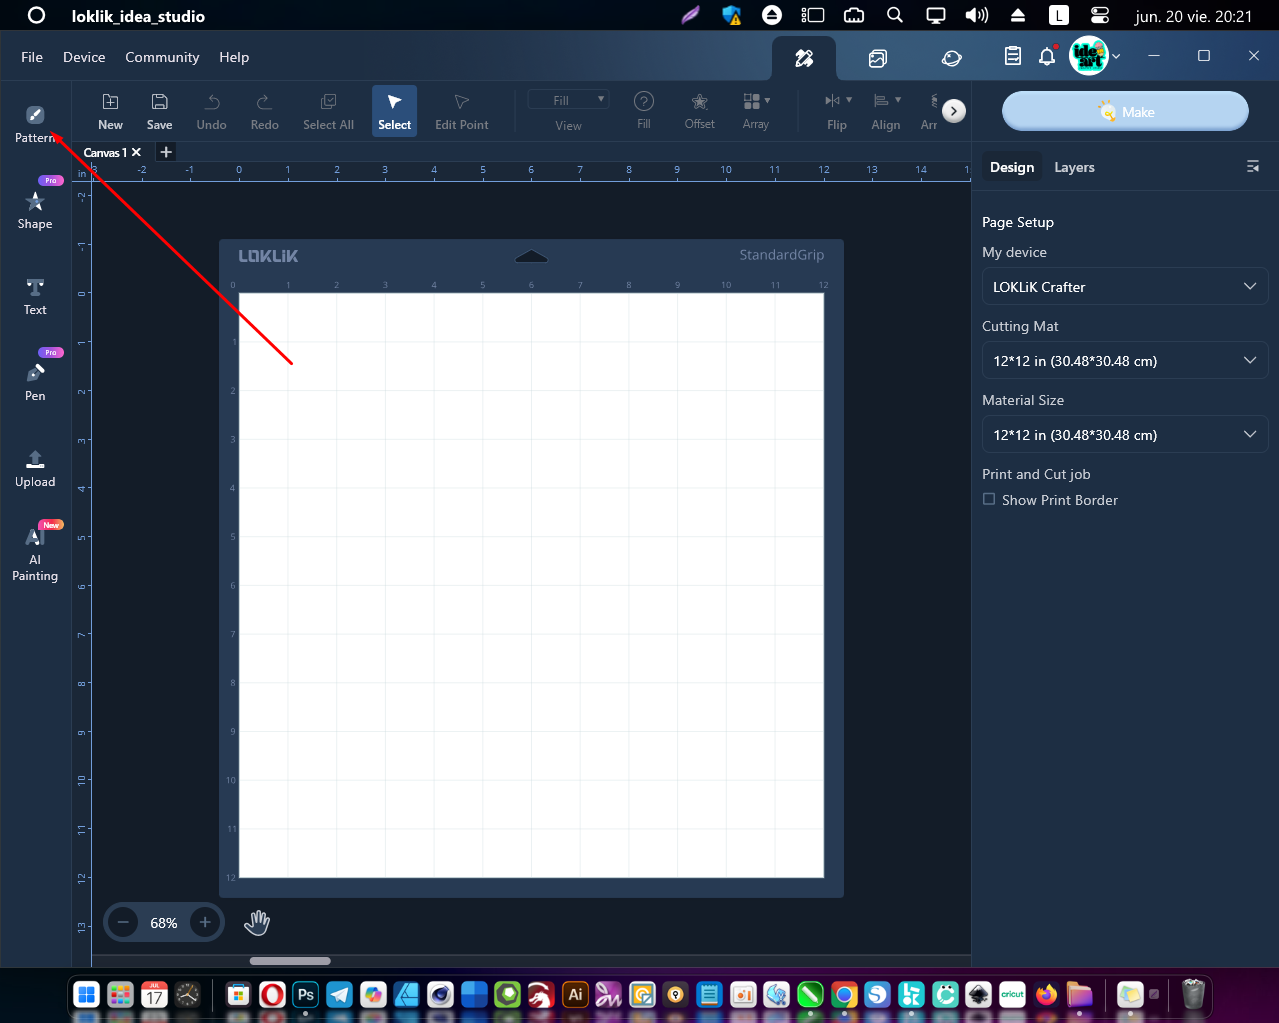Open the Shape tool

click(x=35, y=210)
